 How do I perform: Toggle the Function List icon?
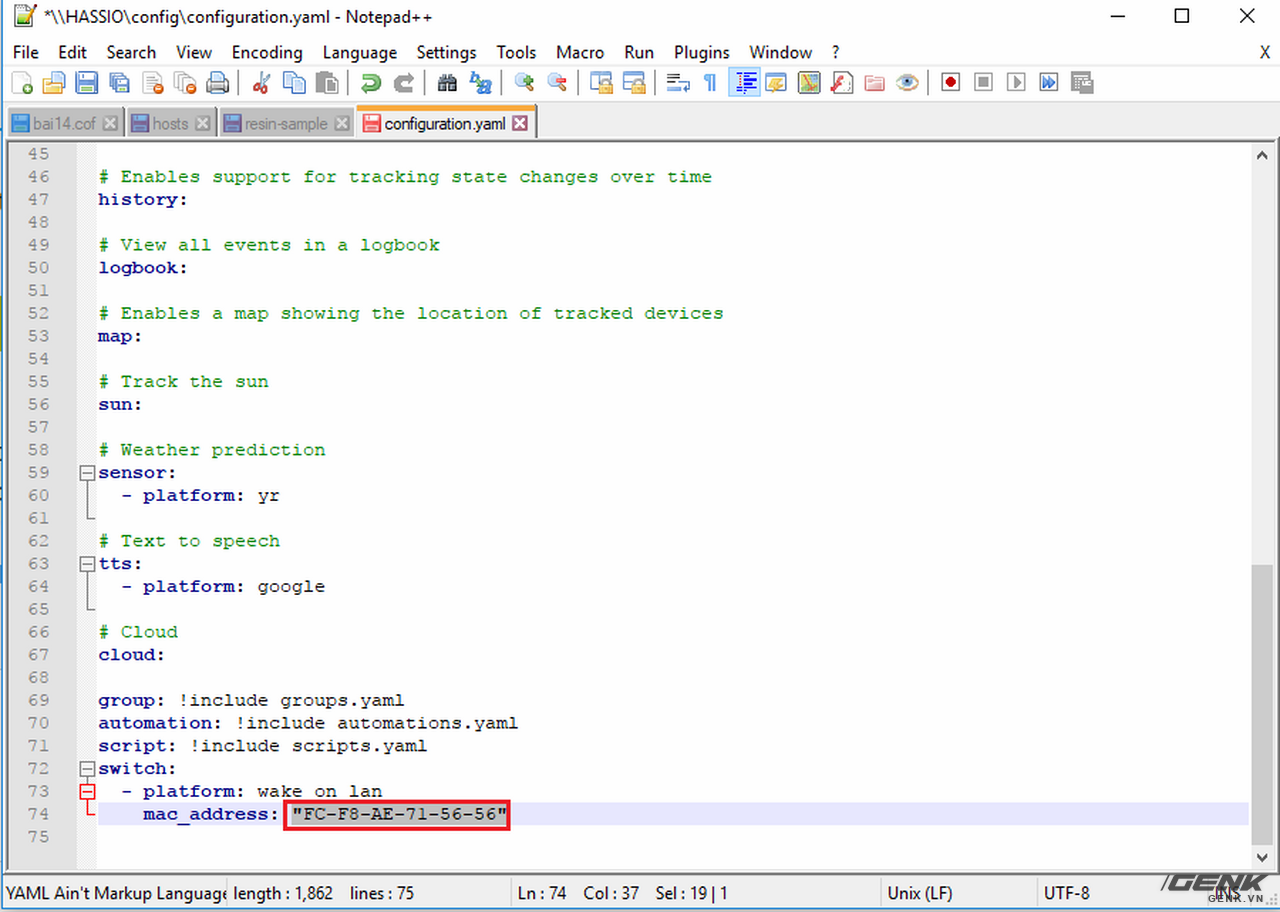[x=842, y=83]
